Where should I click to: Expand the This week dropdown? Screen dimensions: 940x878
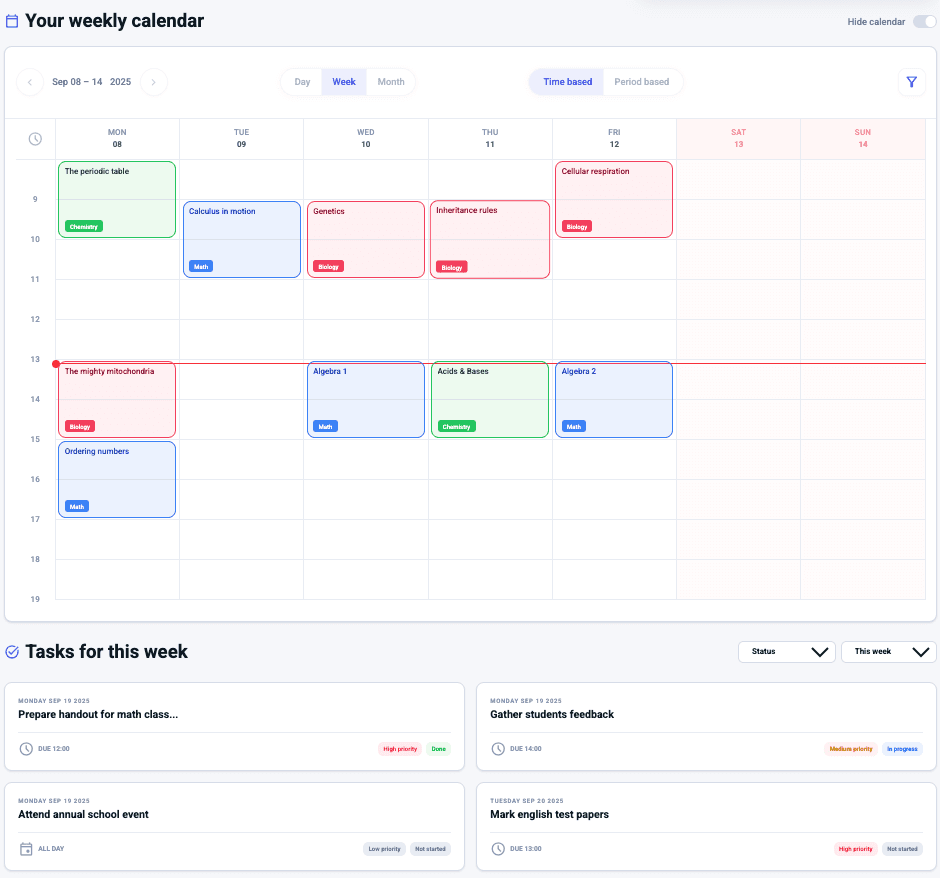pyautogui.click(x=888, y=652)
